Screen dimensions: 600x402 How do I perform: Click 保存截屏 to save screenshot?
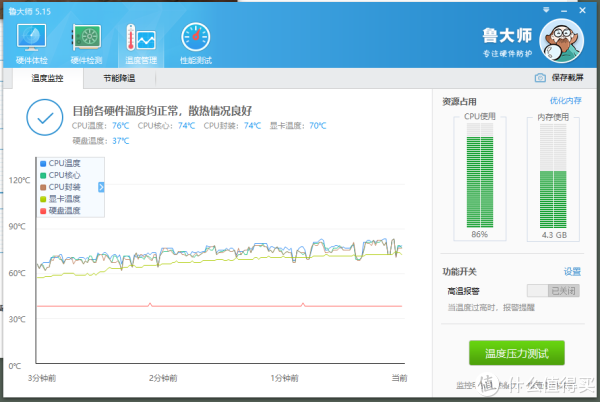567,78
